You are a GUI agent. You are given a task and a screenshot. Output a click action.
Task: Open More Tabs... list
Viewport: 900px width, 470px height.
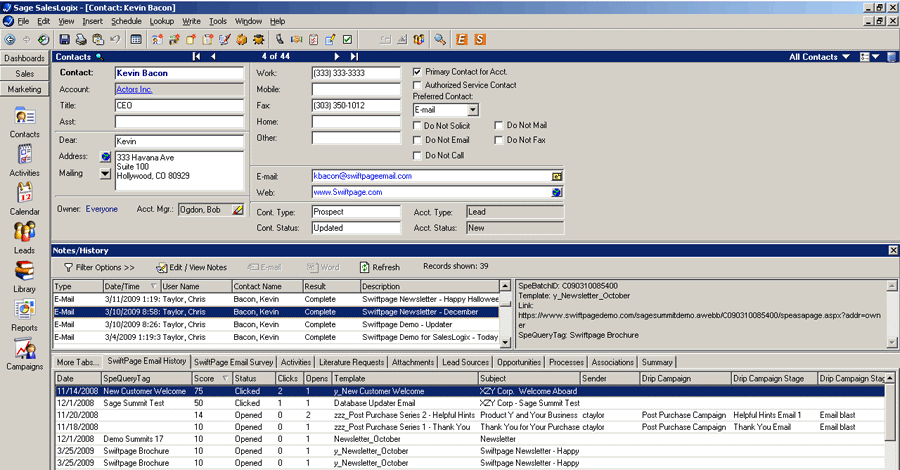(77, 362)
